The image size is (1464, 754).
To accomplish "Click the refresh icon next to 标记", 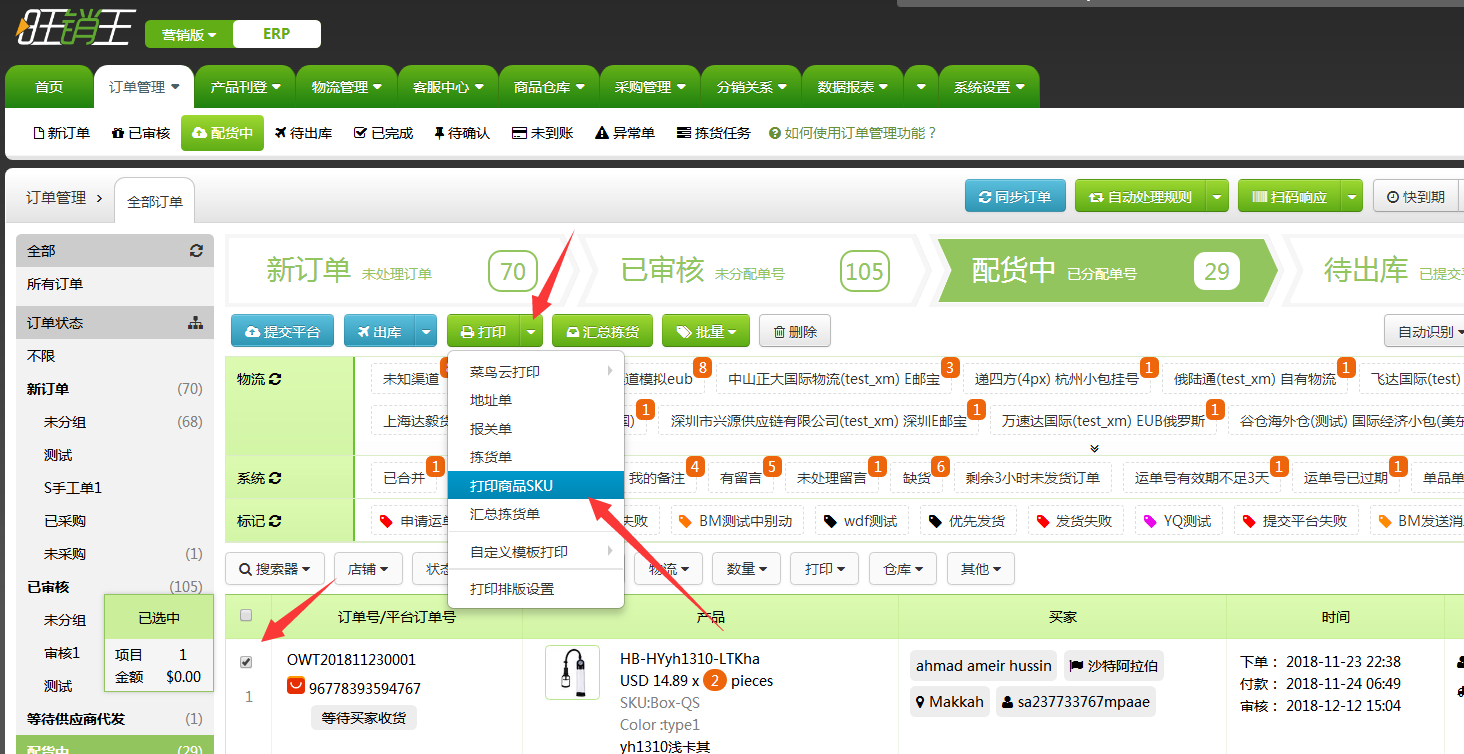I will click(275, 521).
